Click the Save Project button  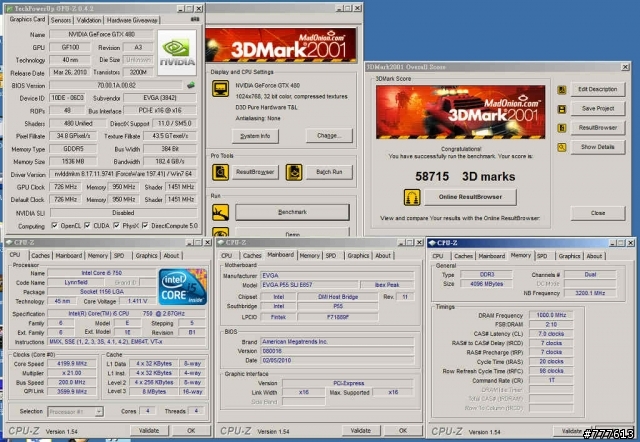598,109
